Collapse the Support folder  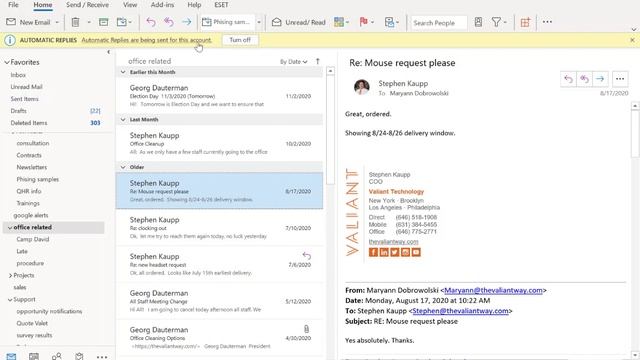[x=10, y=300]
